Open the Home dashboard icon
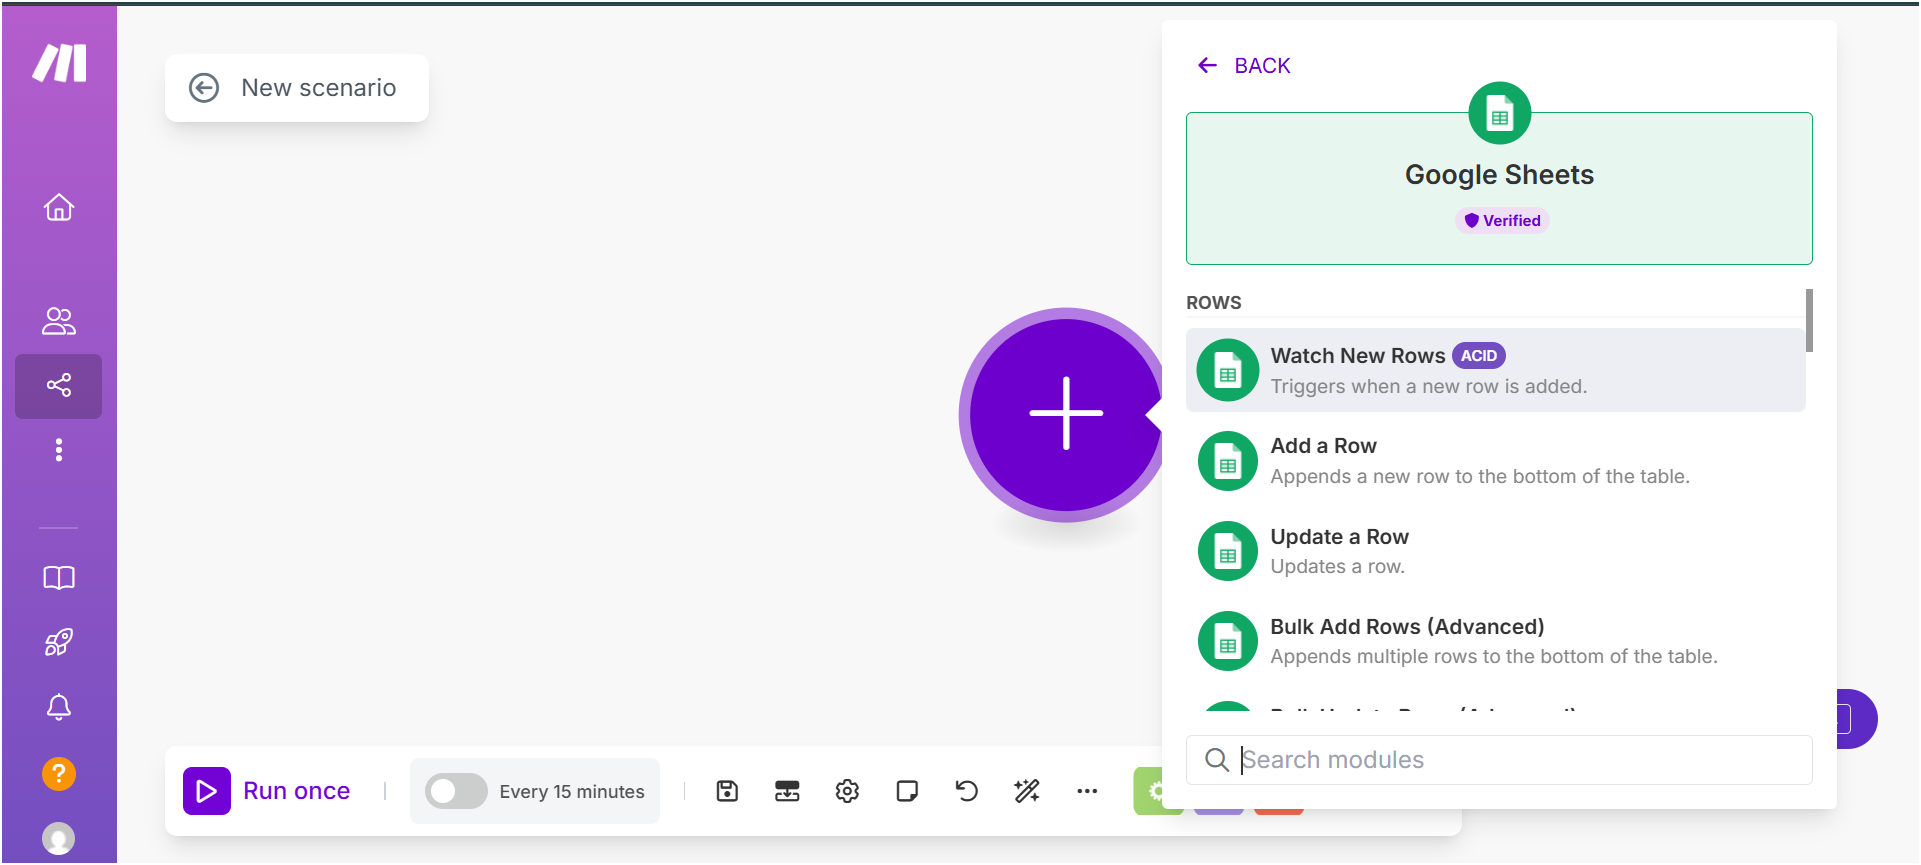Screen dimensions: 1921x865 point(59,207)
